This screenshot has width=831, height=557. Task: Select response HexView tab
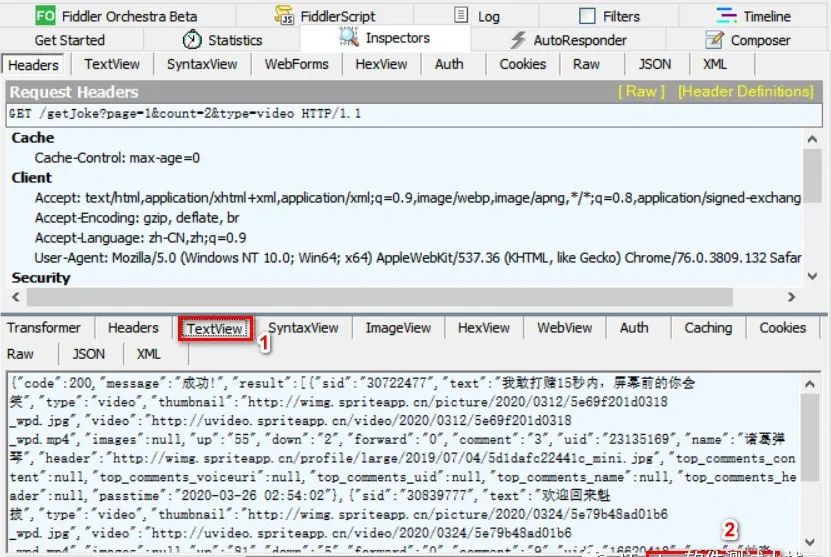[483, 328]
